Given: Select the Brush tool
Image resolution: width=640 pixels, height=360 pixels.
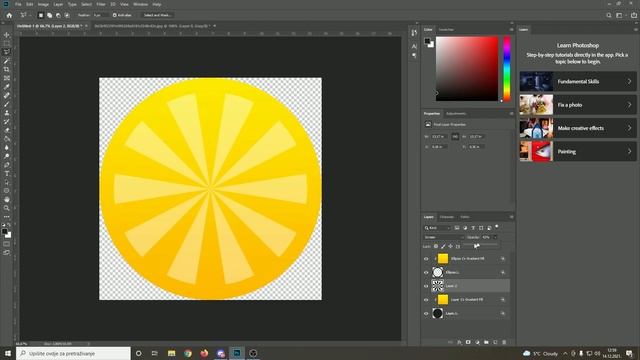Looking at the screenshot, I should pyautogui.click(x=7, y=104).
